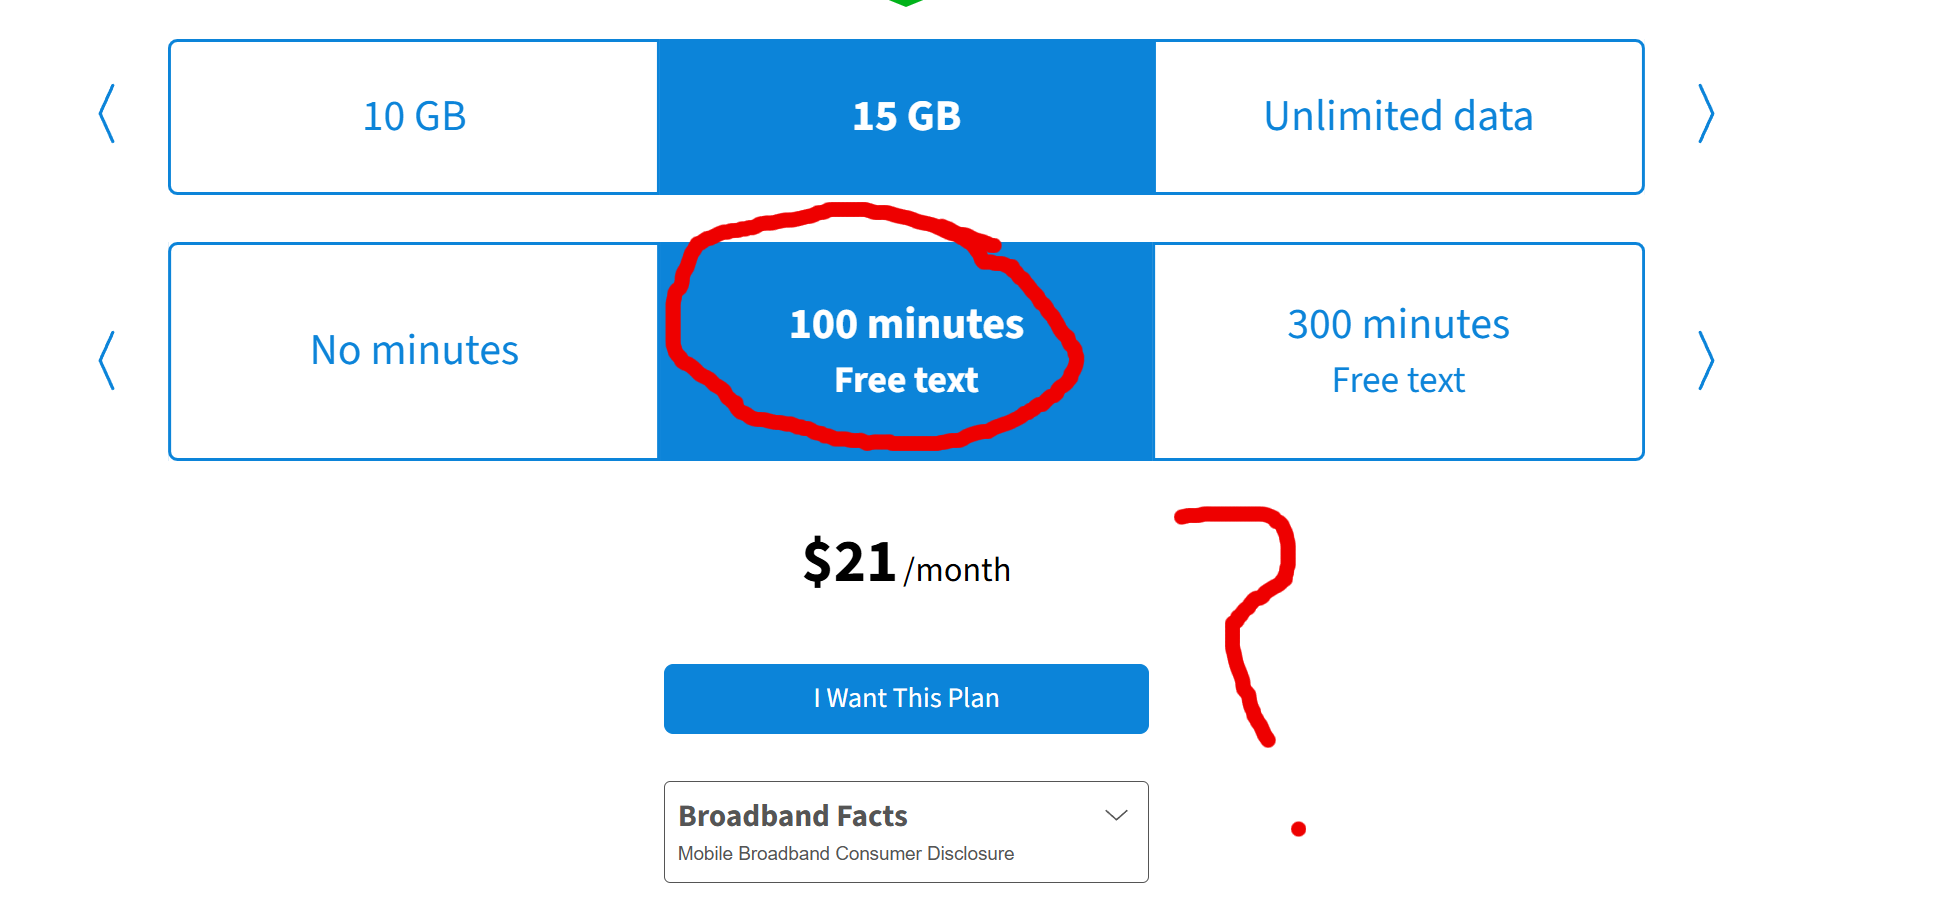Select the 100 minutes heading

(906, 324)
